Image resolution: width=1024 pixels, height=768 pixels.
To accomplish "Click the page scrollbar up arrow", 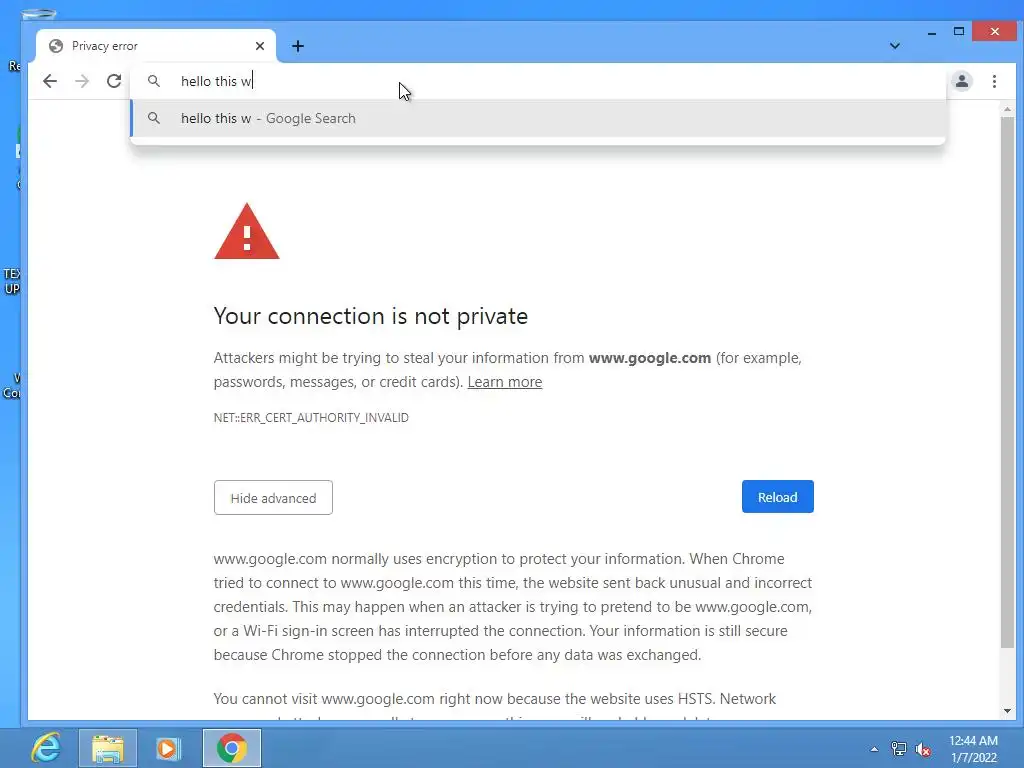I will click(x=1008, y=110).
